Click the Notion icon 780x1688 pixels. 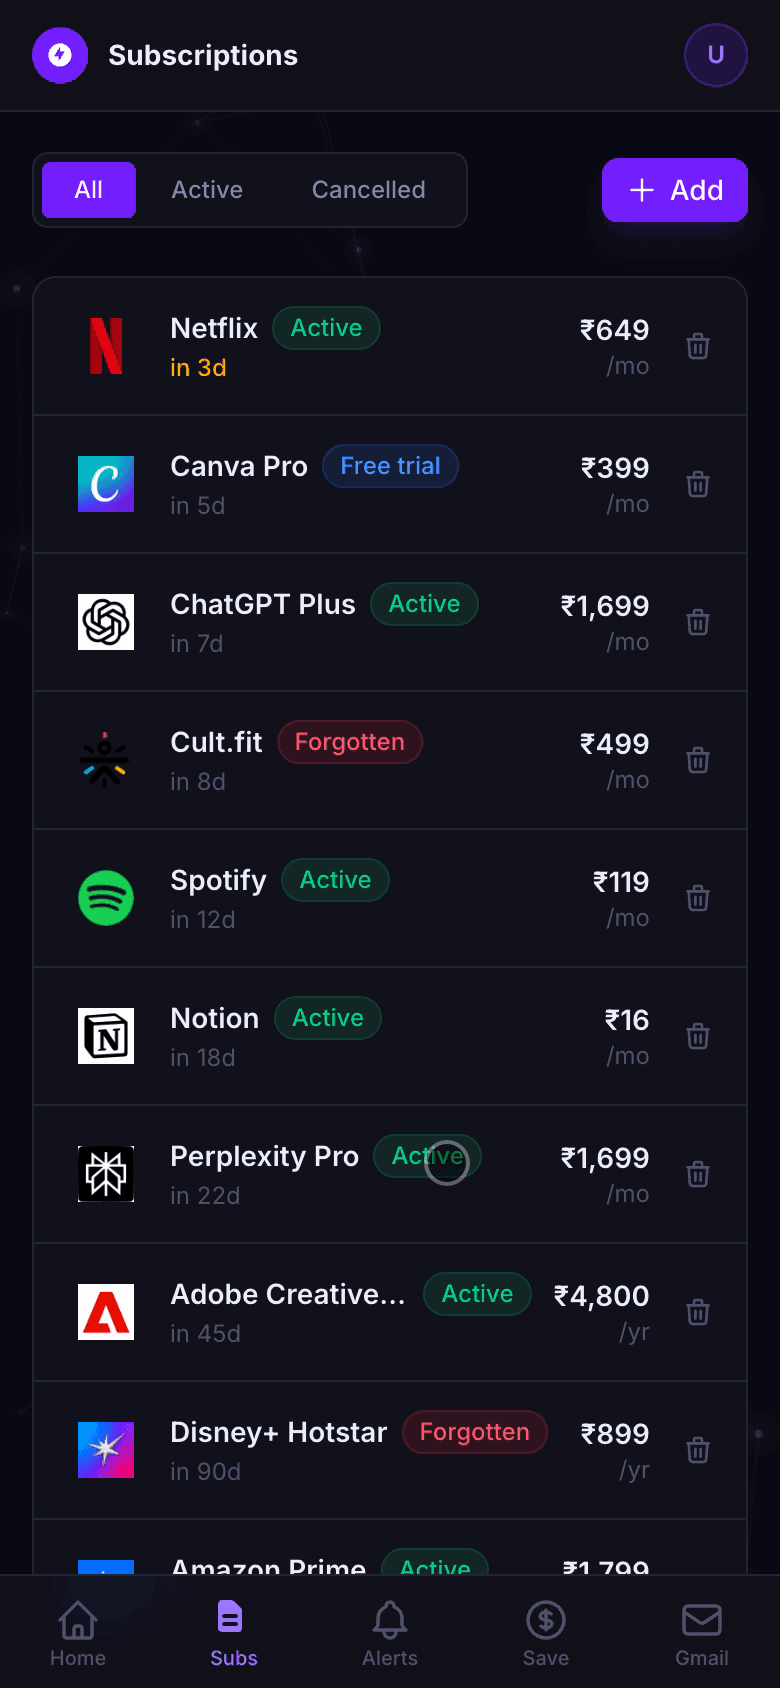105,1035
